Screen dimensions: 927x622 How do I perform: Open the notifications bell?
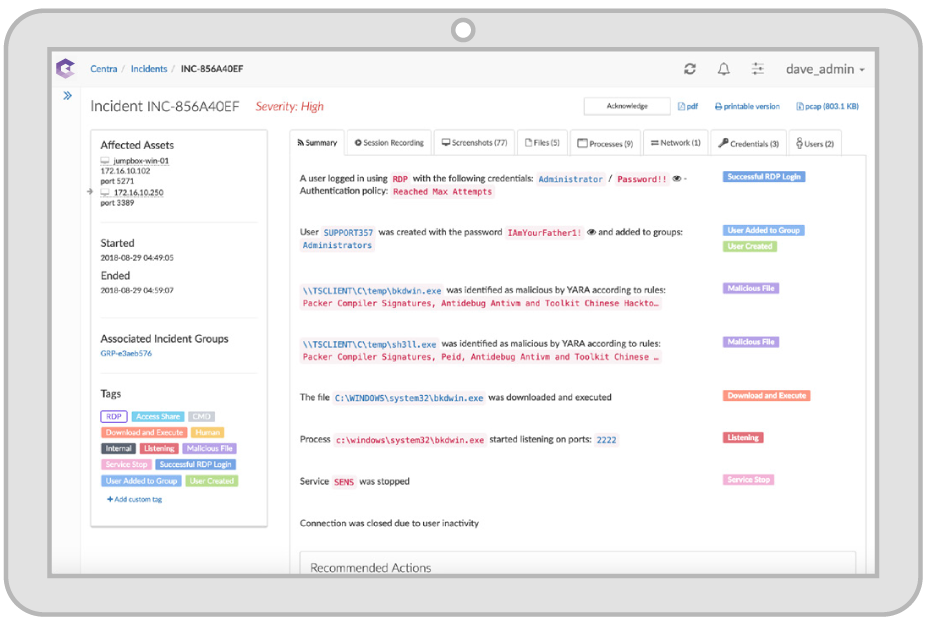(724, 69)
